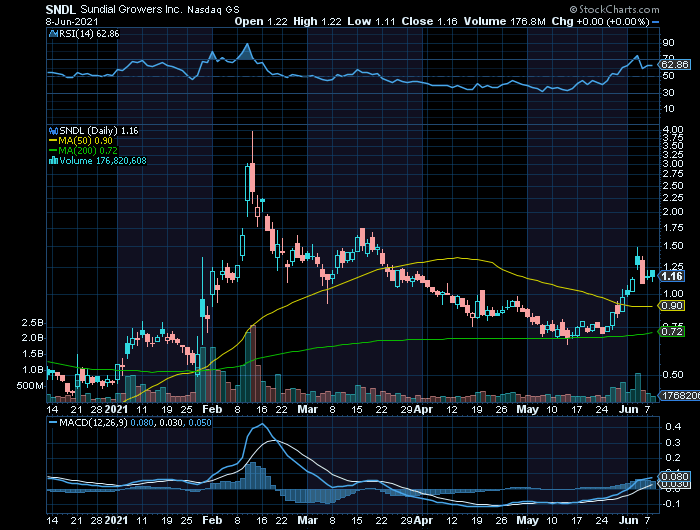700x530 pixels.
Task: Open the StockCharts.com copyright link
Action: (x=614, y=9)
